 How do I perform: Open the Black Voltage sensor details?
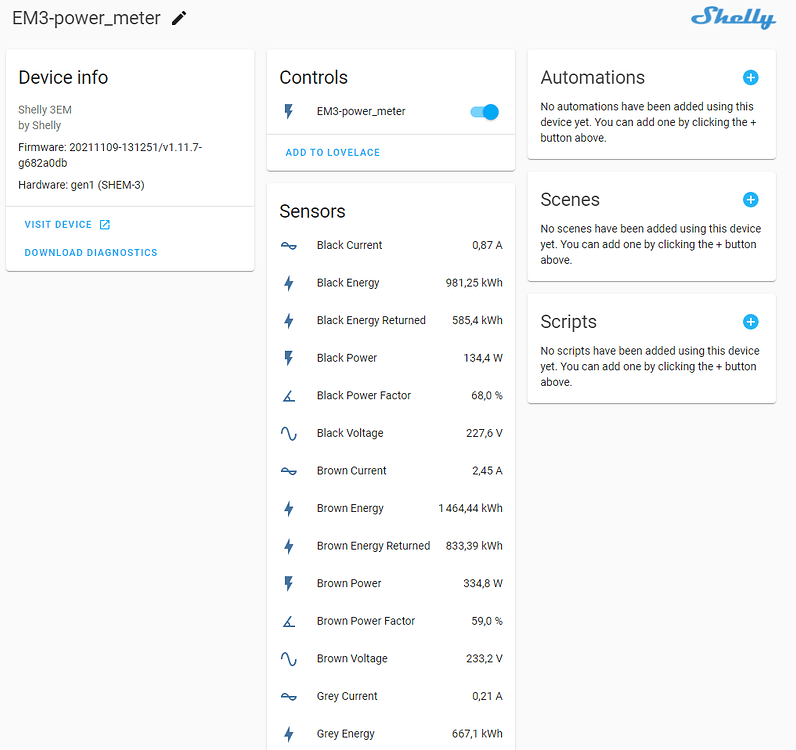(390, 433)
